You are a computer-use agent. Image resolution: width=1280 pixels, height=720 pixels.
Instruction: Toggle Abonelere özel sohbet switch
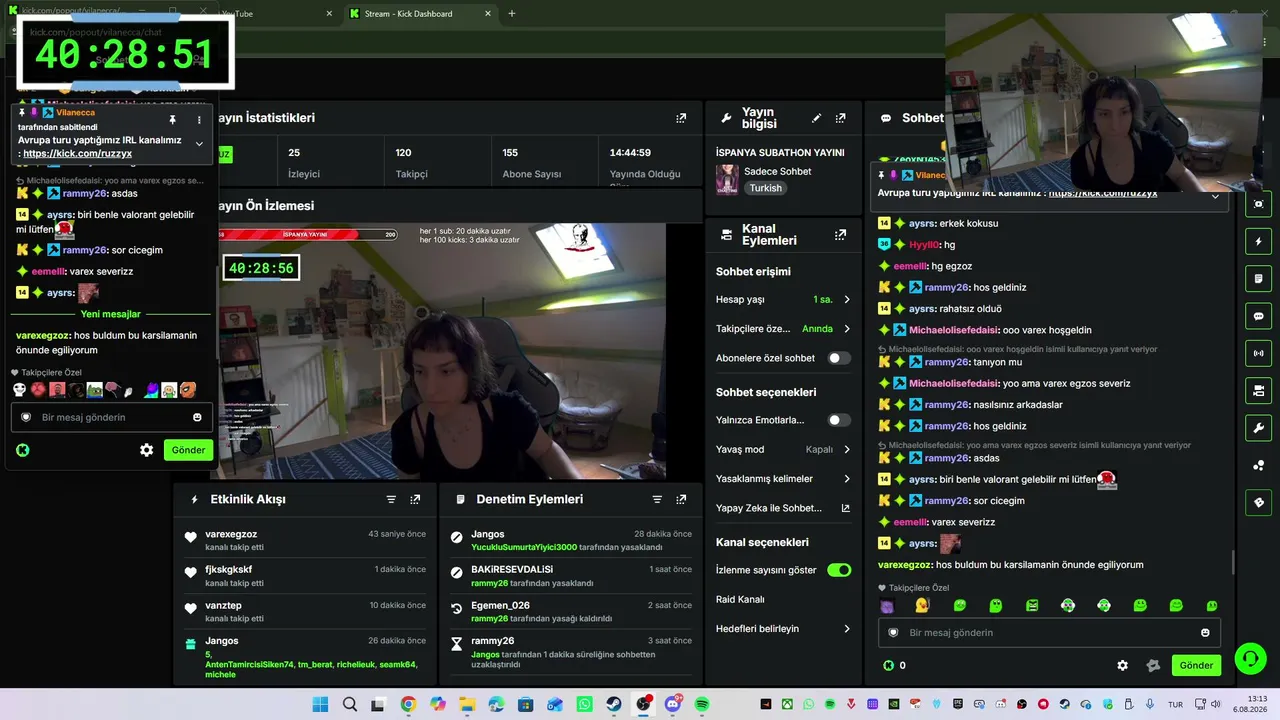click(x=839, y=358)
